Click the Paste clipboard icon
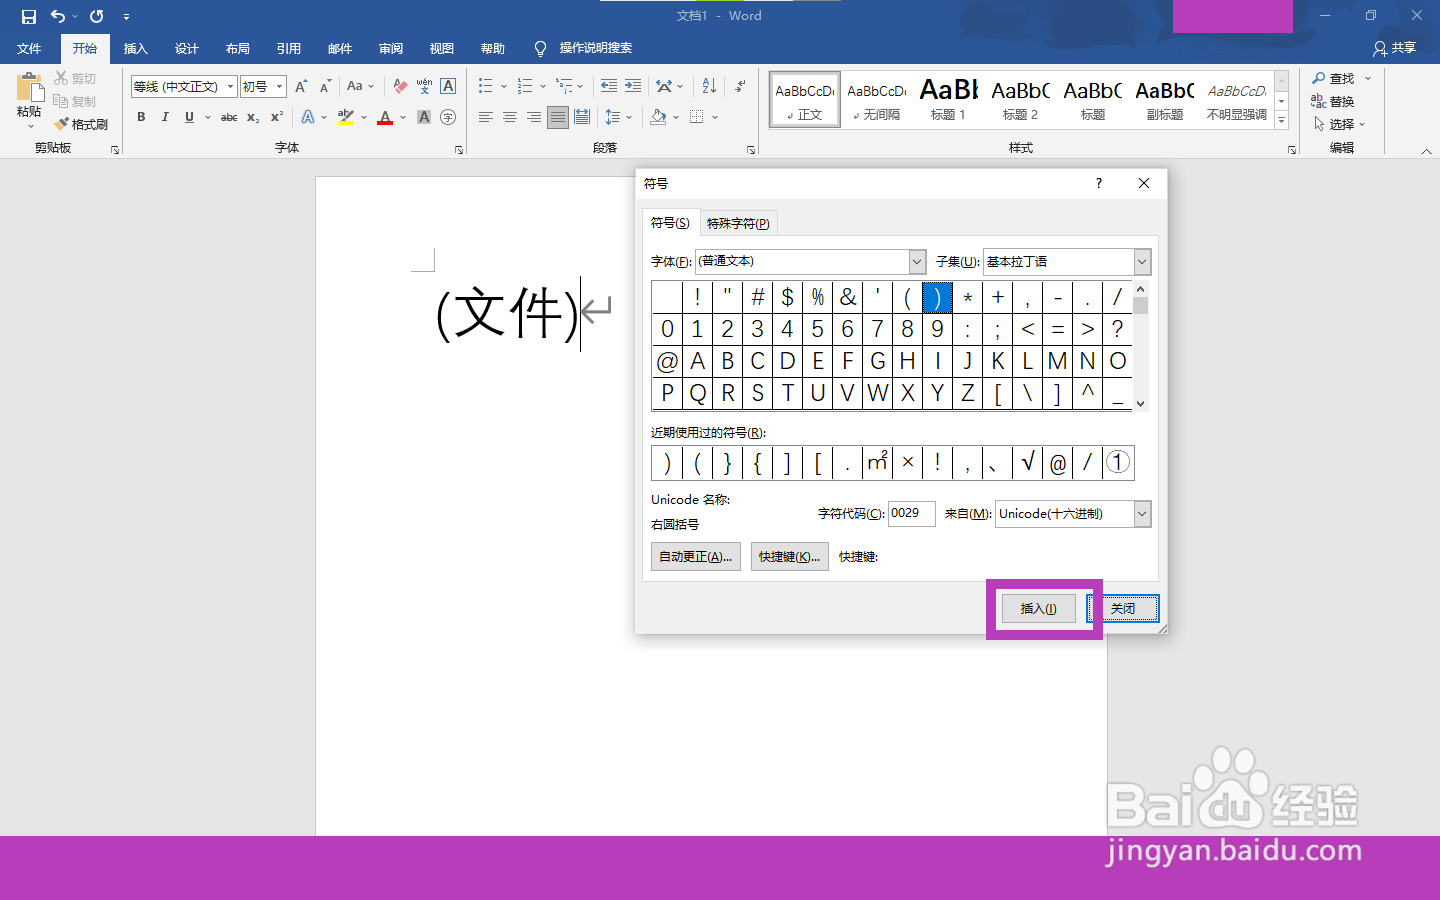The image size is (1440, 900). 30,88
